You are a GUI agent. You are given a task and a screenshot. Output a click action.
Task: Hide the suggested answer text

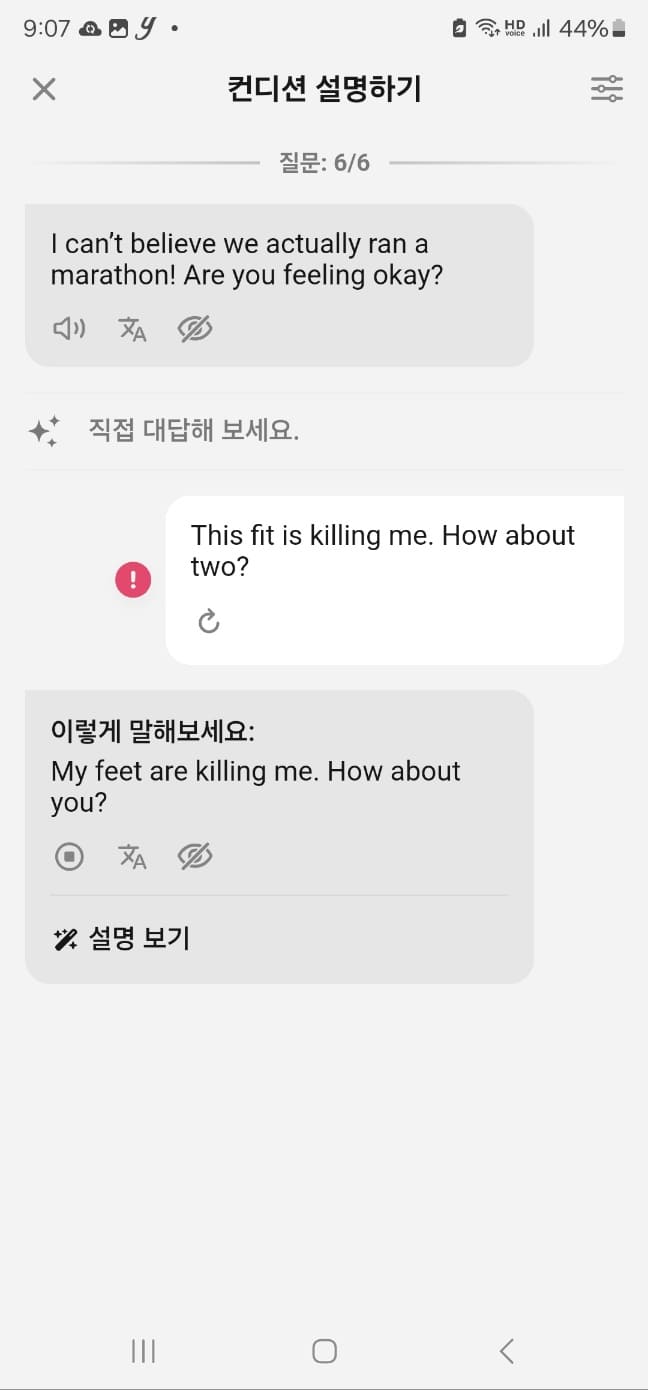click(x=194, y=856)
